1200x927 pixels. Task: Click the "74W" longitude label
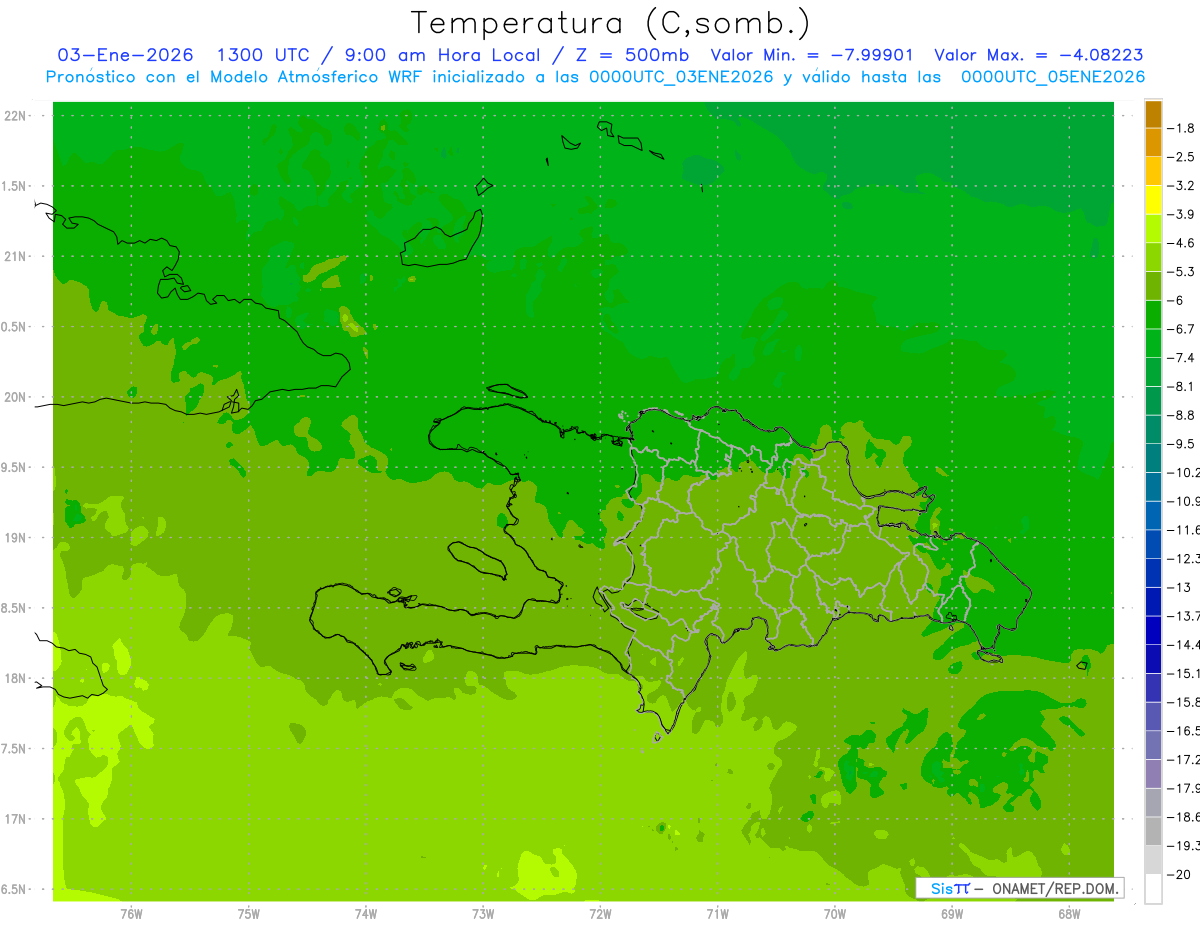[x=366, y=913]
